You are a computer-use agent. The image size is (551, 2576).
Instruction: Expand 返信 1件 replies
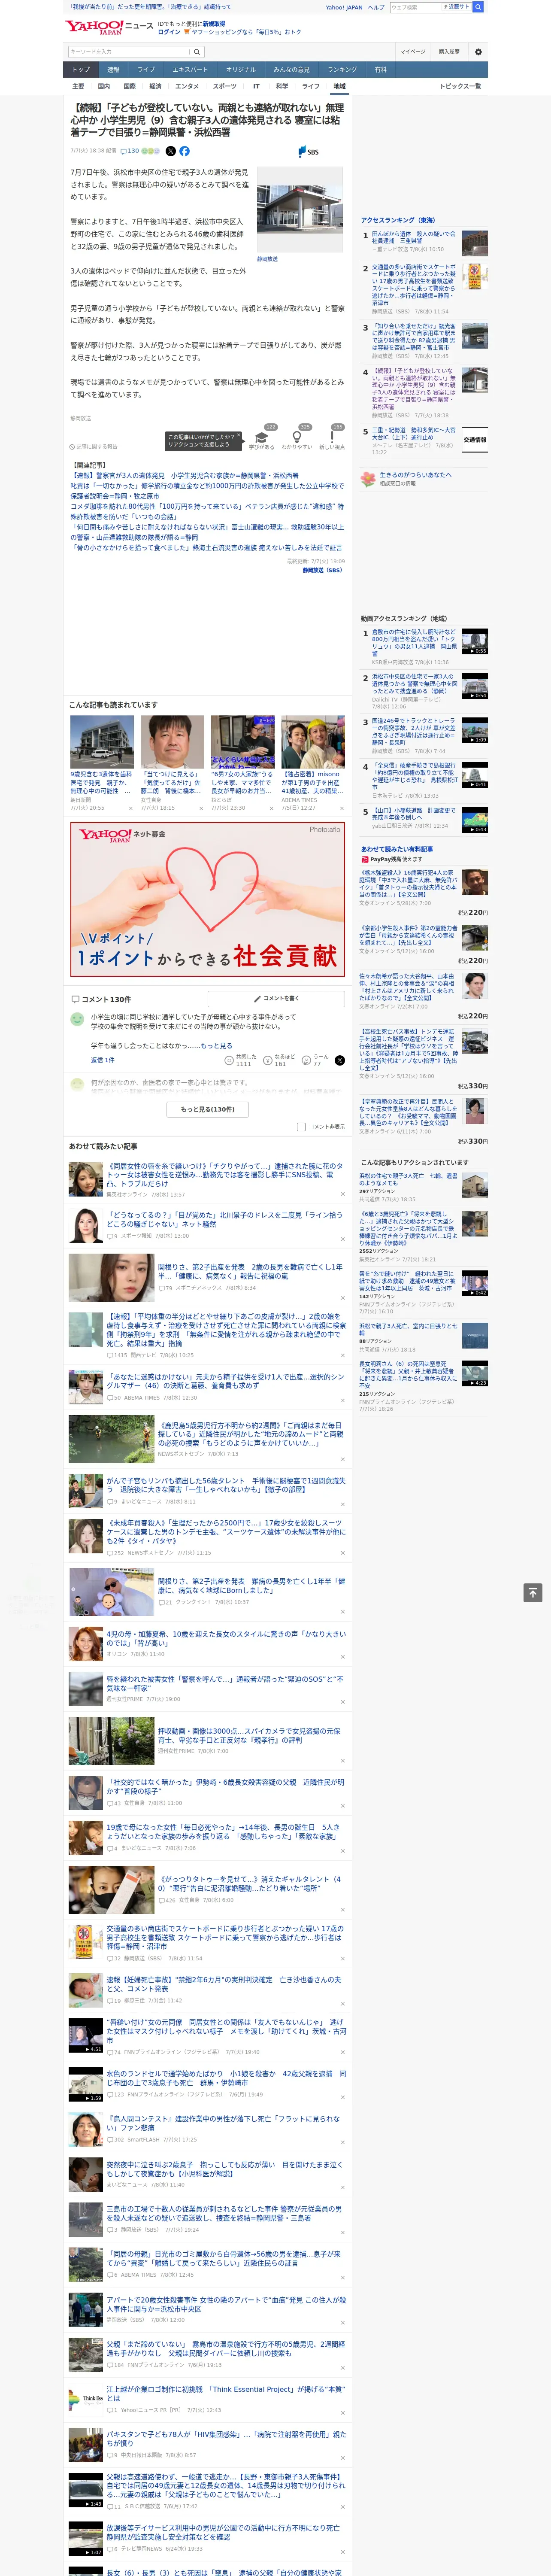pyautogui.click(x=102, y=1060)
